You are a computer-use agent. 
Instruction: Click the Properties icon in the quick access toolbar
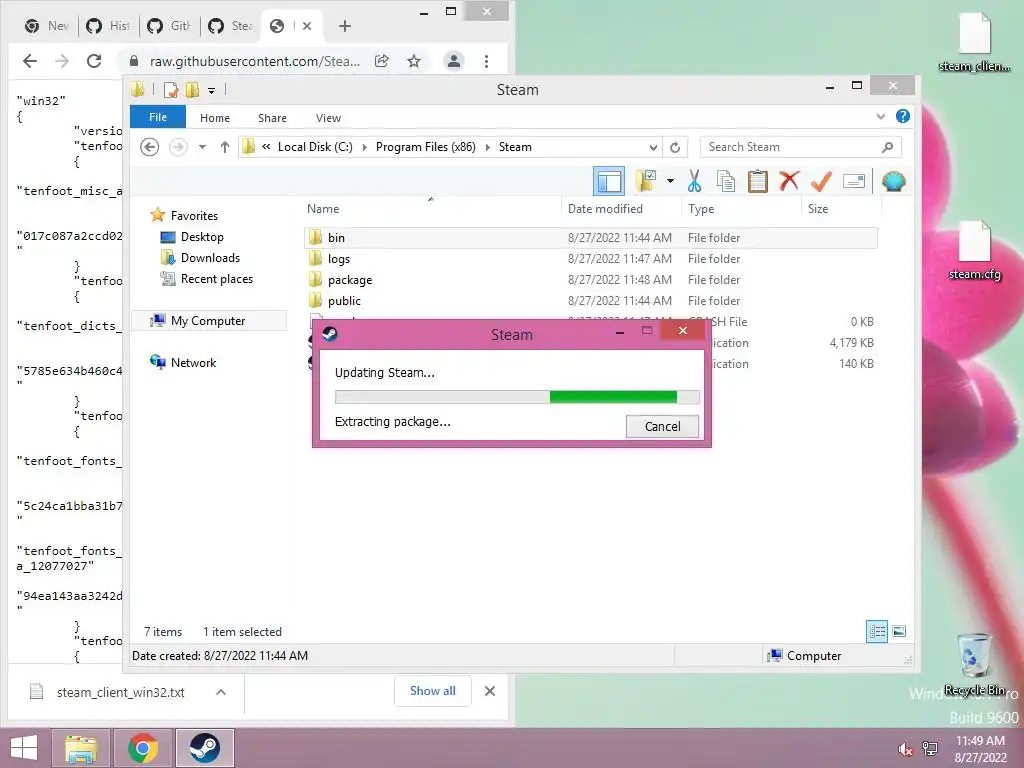coord(171,90)
